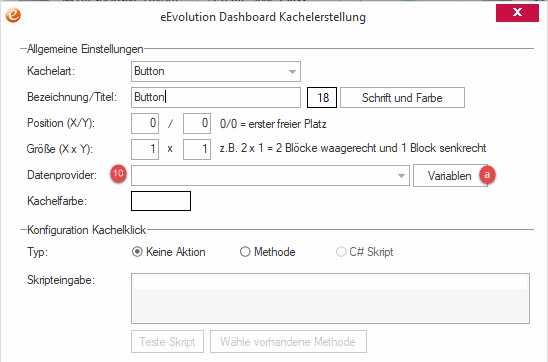548x362 pixels.
Task: Click the Teste Skript button
Action: pos(167,341)
